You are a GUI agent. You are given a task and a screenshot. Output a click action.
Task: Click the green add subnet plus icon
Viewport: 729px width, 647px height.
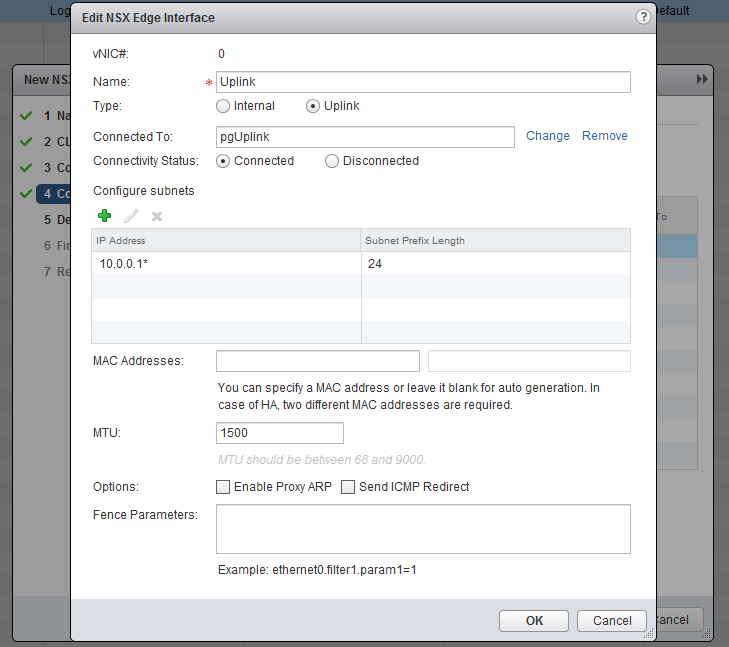tap(104, 215)
